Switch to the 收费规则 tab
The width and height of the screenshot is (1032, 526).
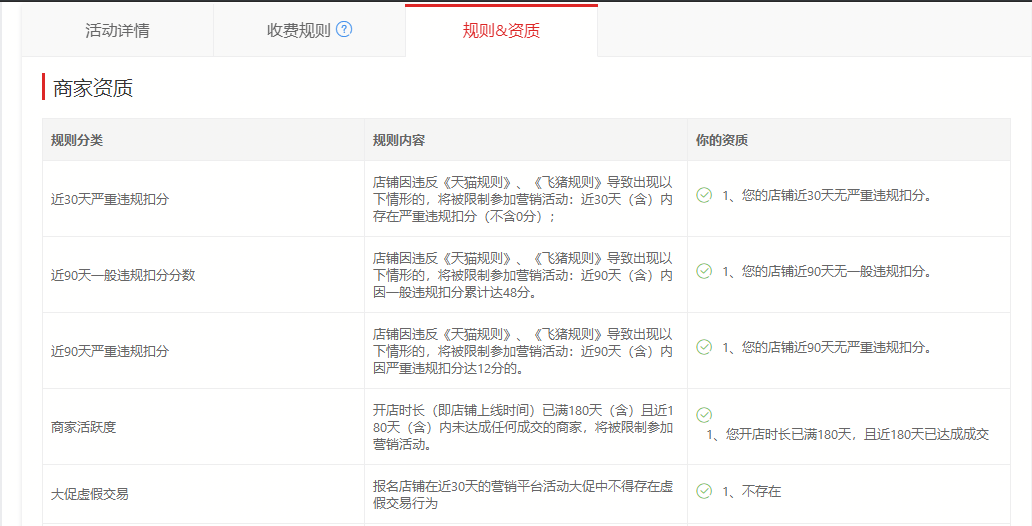(298, 30)
